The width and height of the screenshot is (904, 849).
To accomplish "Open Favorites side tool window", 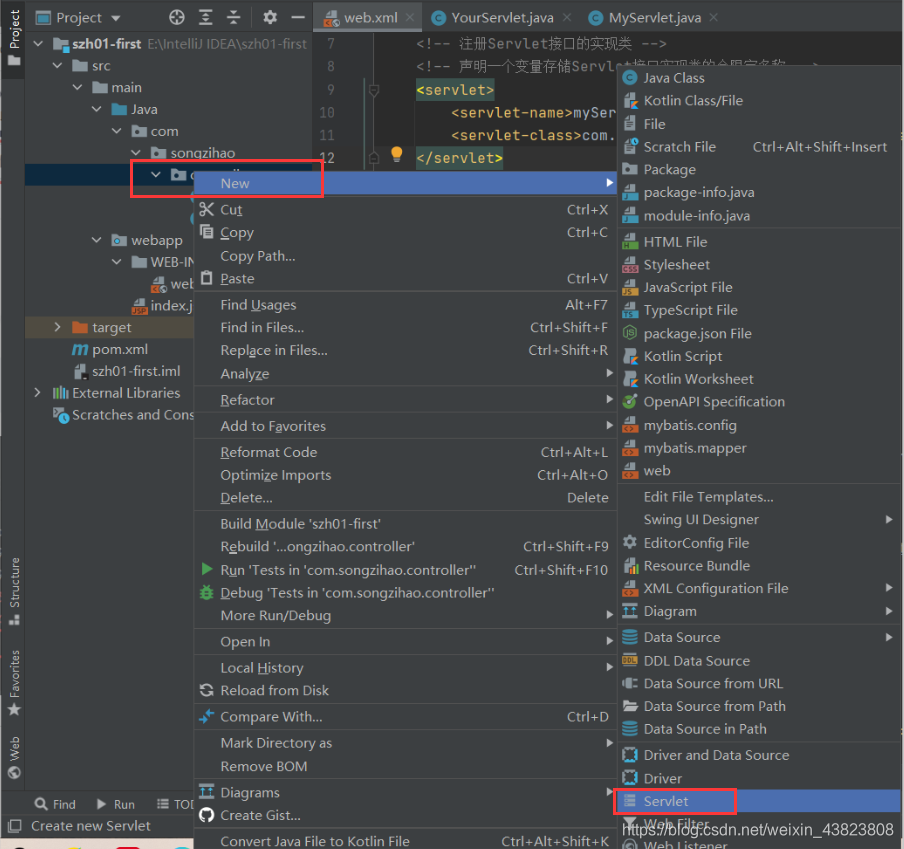I will (14, 683).
